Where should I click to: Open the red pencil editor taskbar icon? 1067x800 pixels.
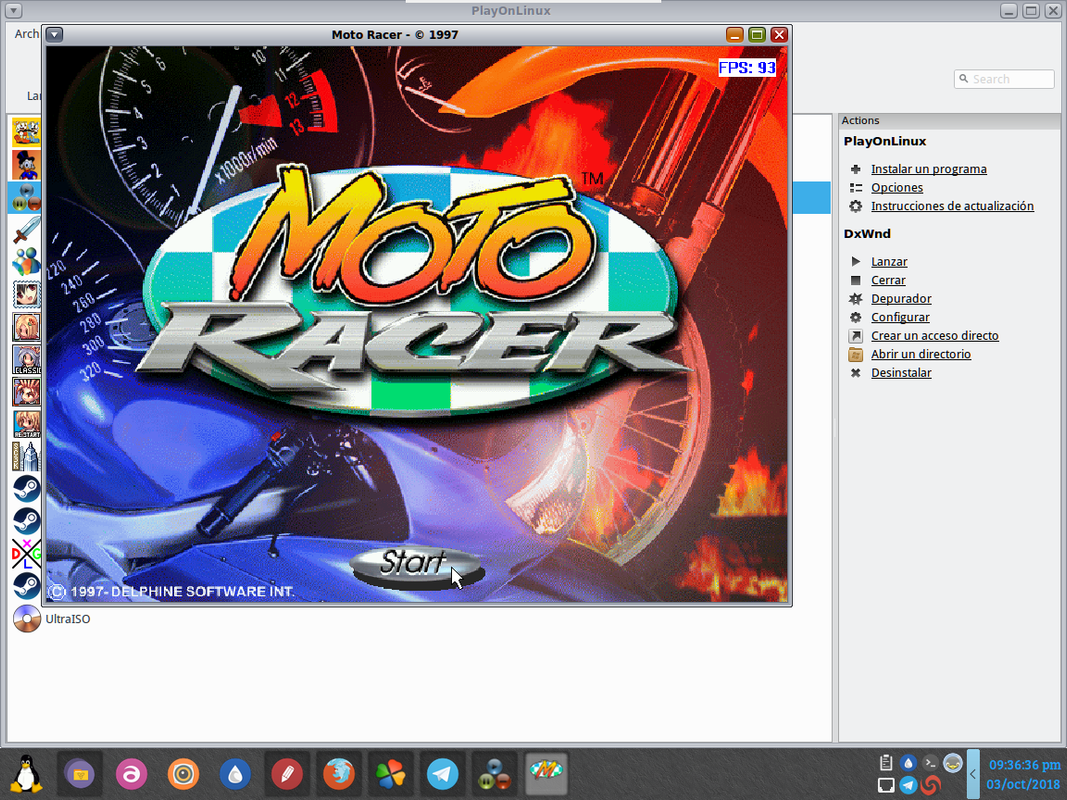(286, 773)
